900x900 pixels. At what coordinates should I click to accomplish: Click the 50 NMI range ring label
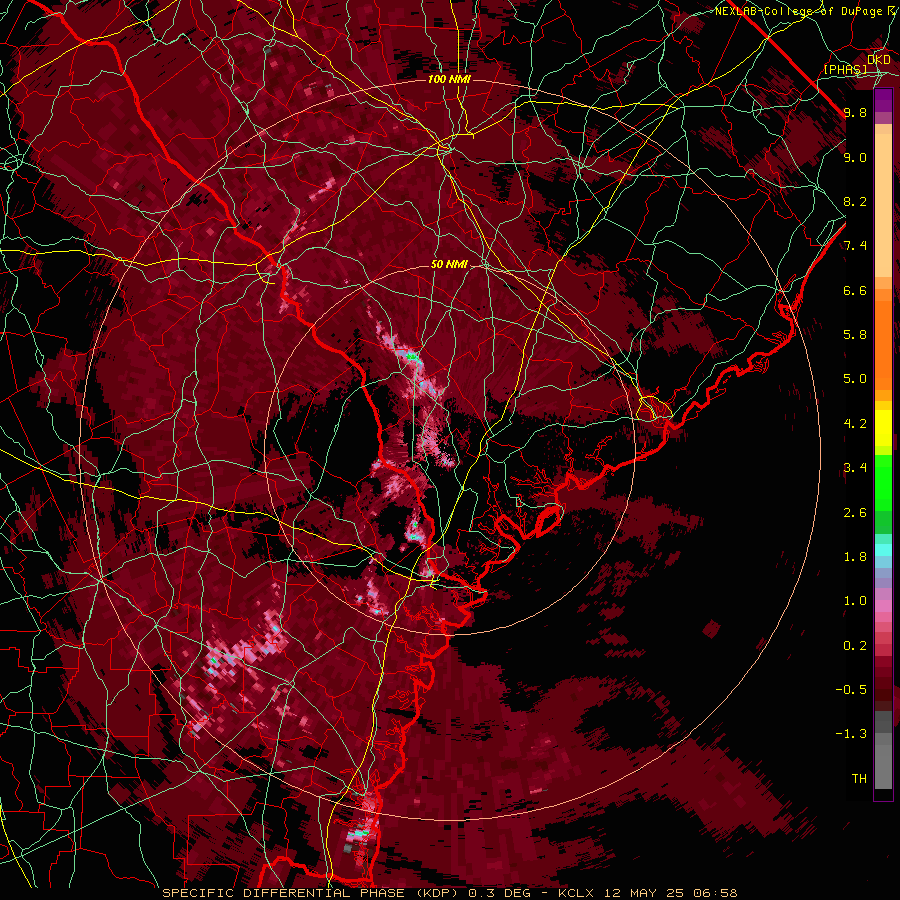[449, 264]
